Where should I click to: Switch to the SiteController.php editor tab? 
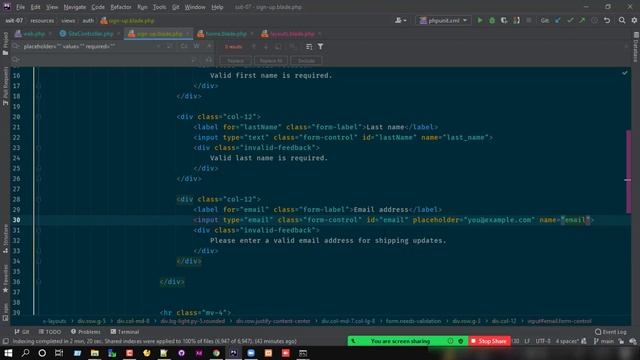point(90,33)
